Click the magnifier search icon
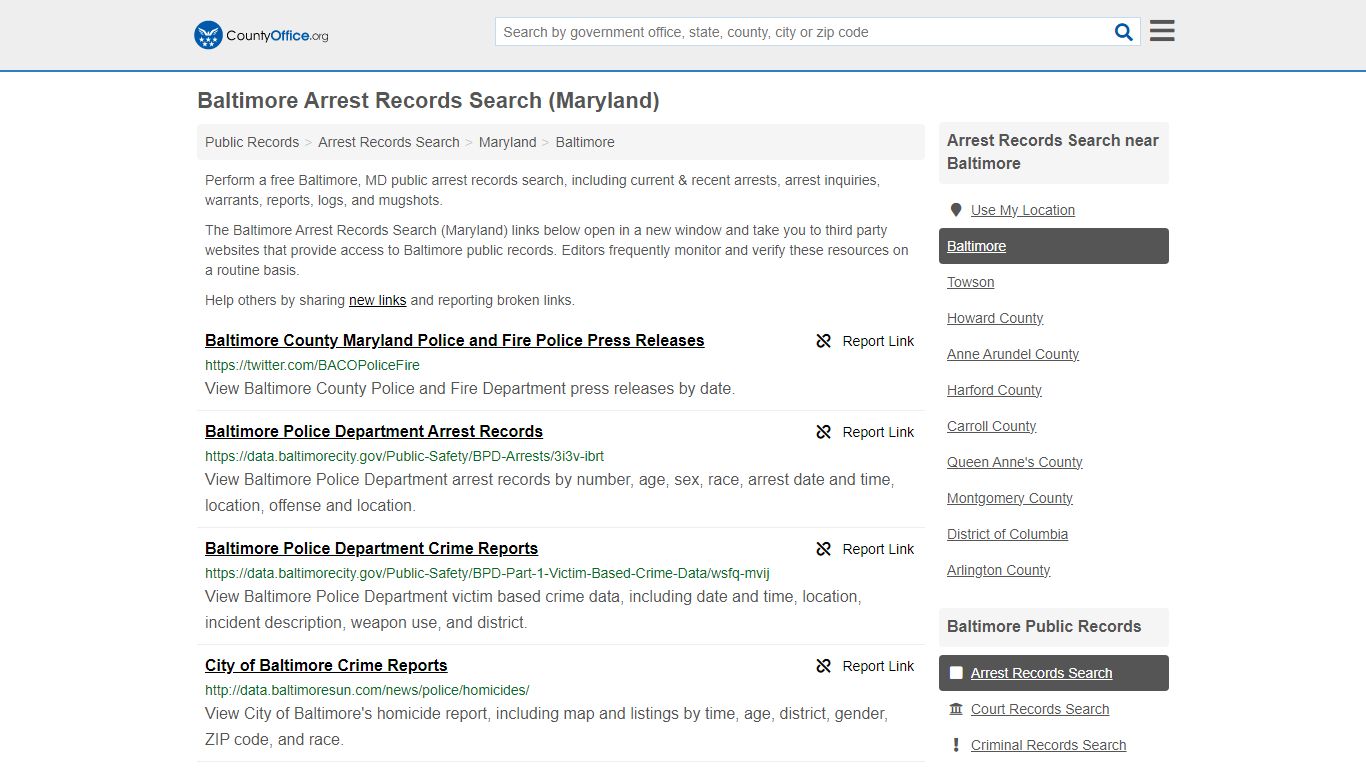This screenshot has width=1366, height=768. tap(1124, 32)
